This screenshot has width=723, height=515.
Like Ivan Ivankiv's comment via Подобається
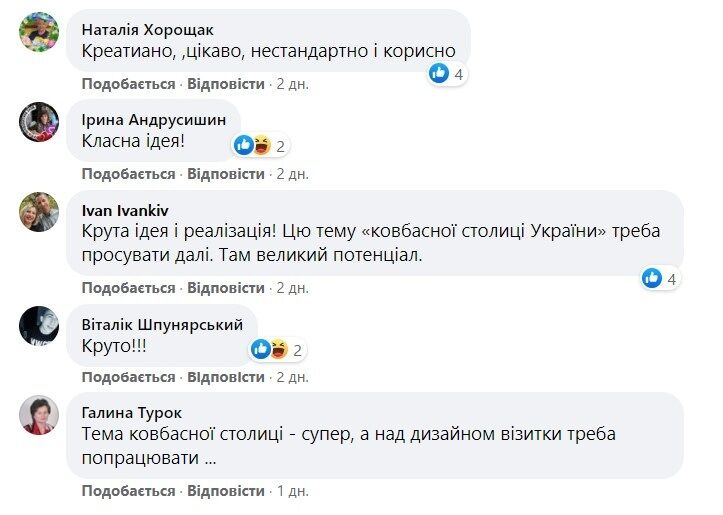[x=128, y=288]
